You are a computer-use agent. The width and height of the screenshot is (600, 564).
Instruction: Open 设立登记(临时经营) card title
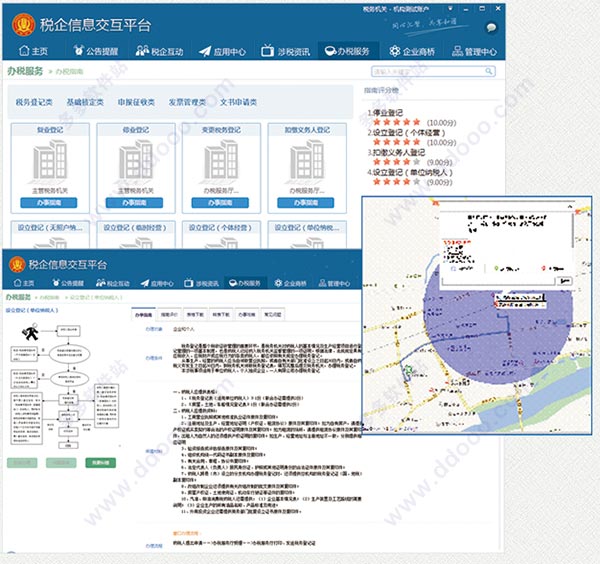135,228
